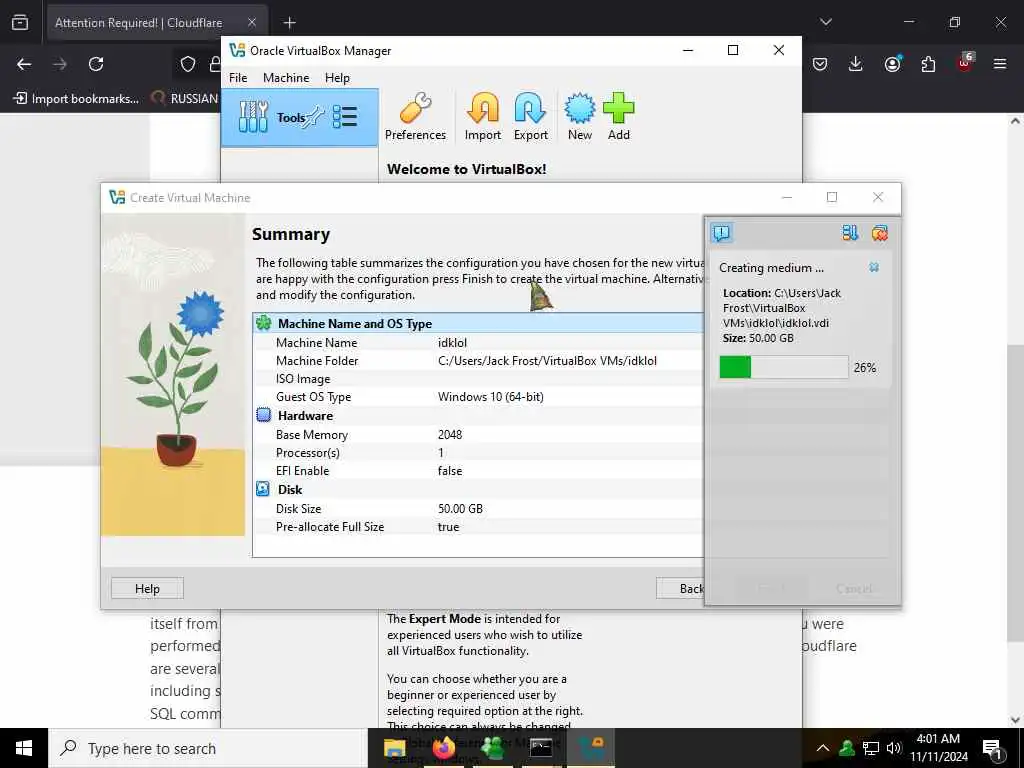The image size is (1024, 768).
Task: Click the EFI Enable false value
Action: tap(450, 471)
